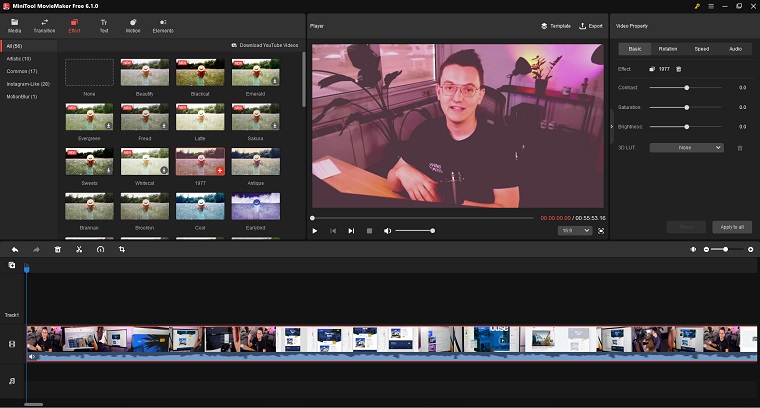
Task: Open the Media library tab
Action: [15, 26]
